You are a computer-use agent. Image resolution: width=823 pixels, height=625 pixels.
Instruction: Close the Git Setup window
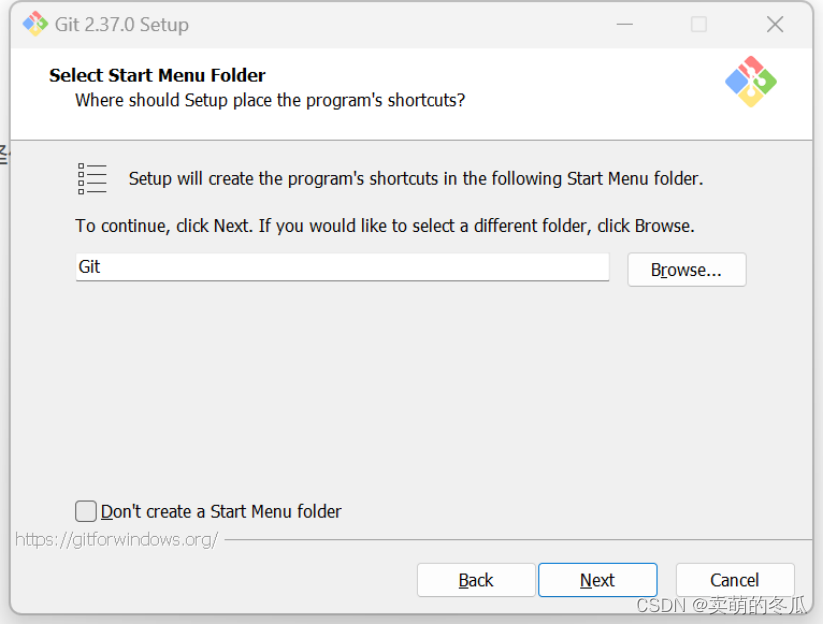[x=775, y=24]
